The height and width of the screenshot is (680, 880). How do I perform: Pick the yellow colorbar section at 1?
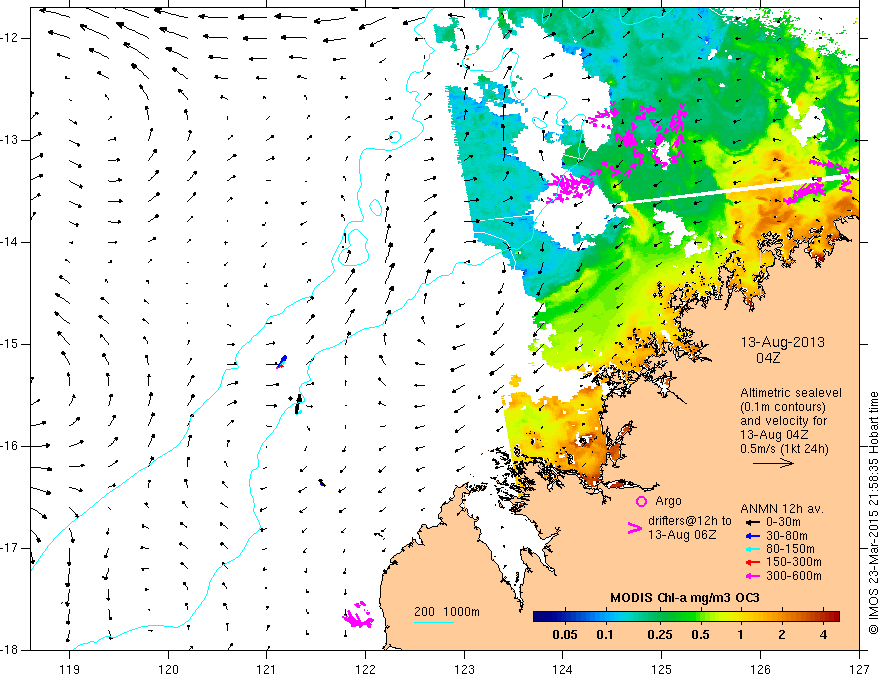pos(740,617)
